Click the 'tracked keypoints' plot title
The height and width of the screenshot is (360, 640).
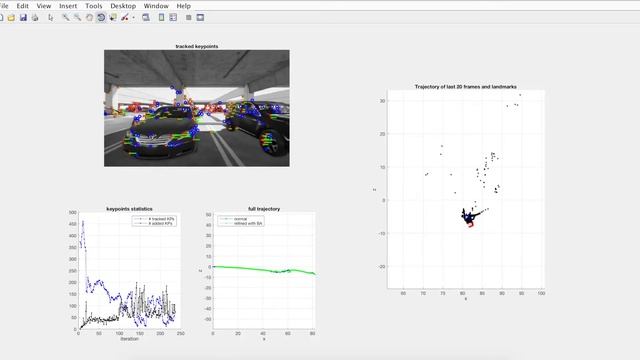(x=197, y=46)
